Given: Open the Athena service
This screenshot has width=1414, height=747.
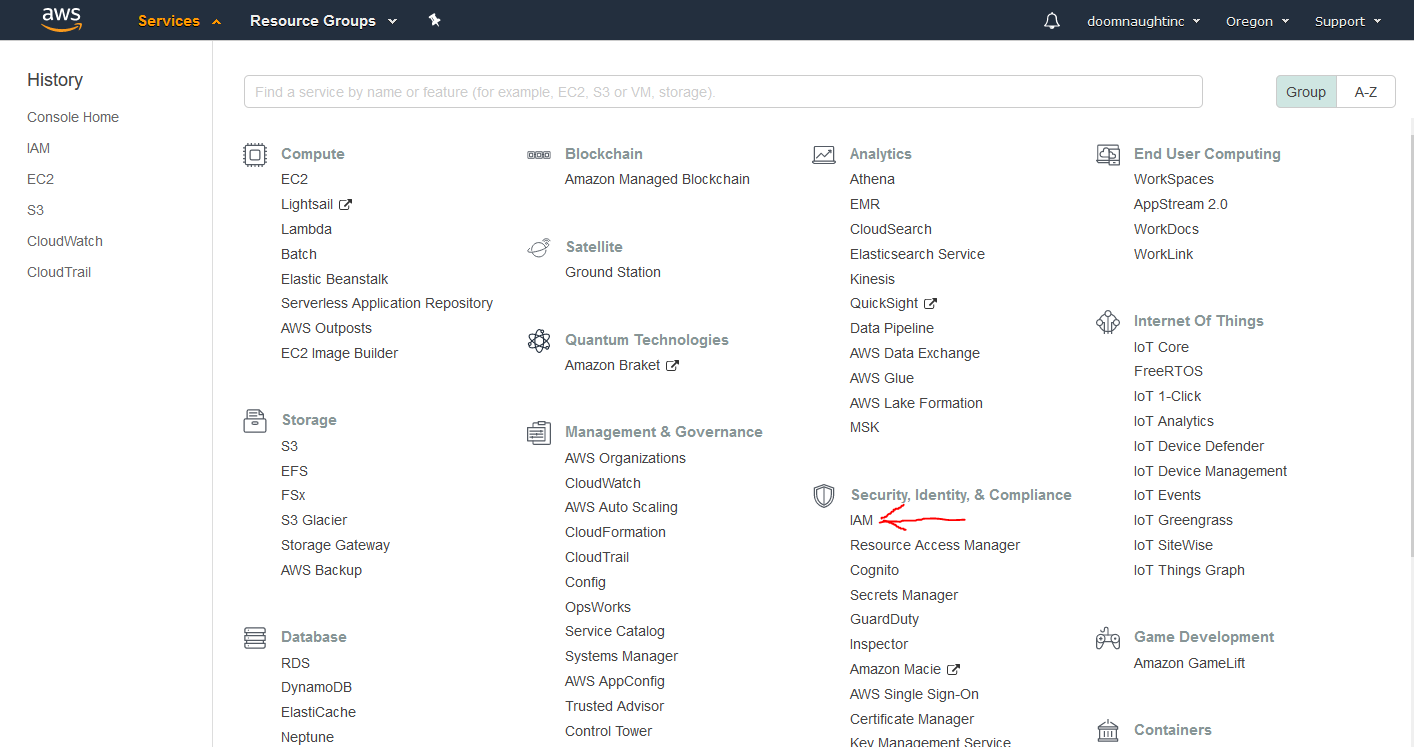Looking at the screenshot, I should tap(872, 179).
